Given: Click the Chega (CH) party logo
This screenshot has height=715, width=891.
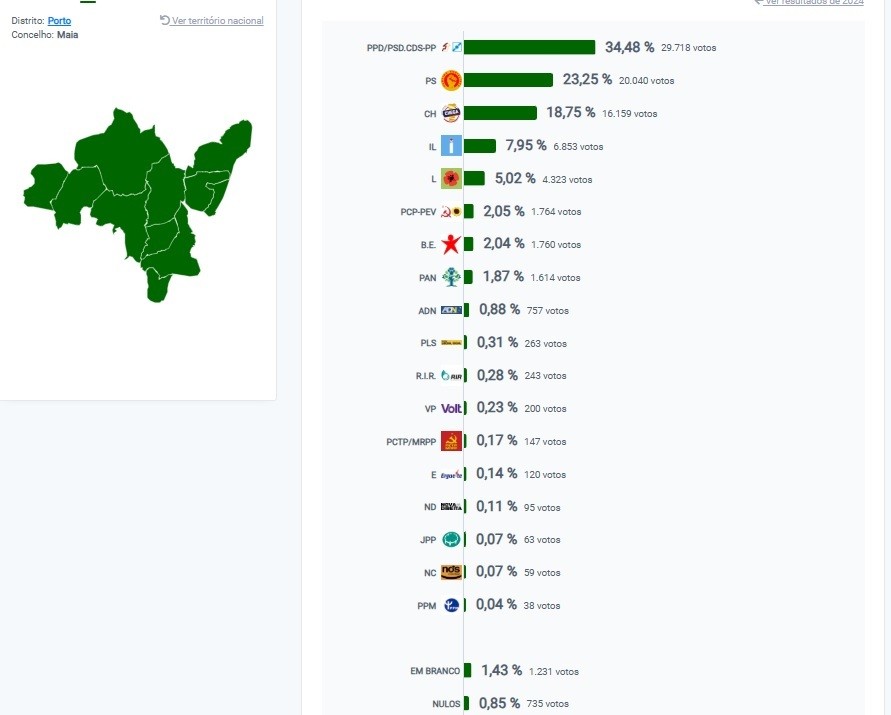Looking at the screenshot, I should point(451,113).
